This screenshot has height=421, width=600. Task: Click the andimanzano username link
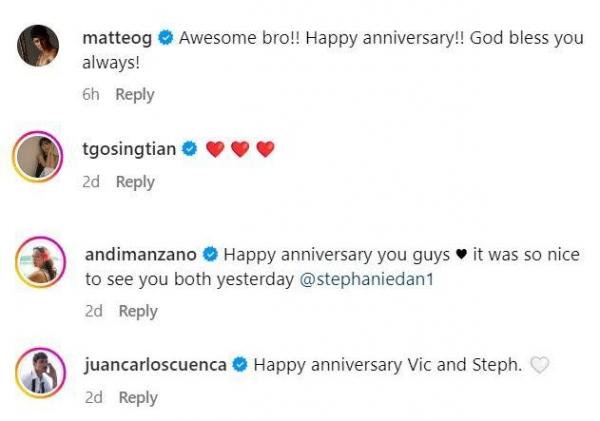141,254
